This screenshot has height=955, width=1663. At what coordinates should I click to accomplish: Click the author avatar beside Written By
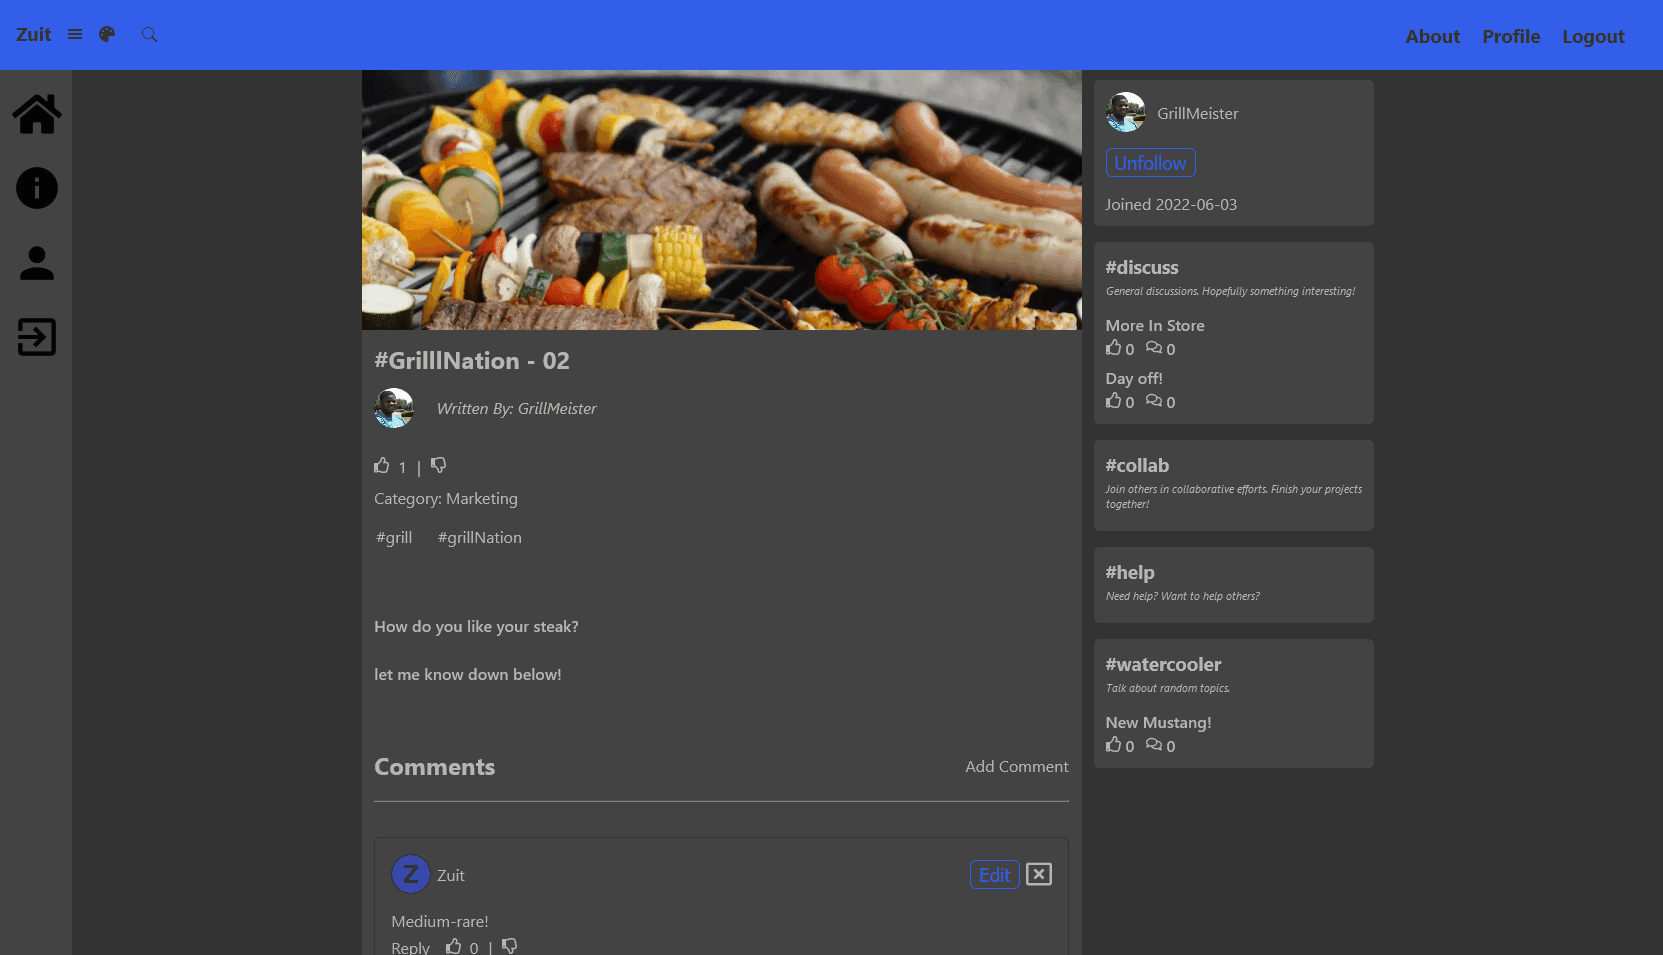[394, 408]
